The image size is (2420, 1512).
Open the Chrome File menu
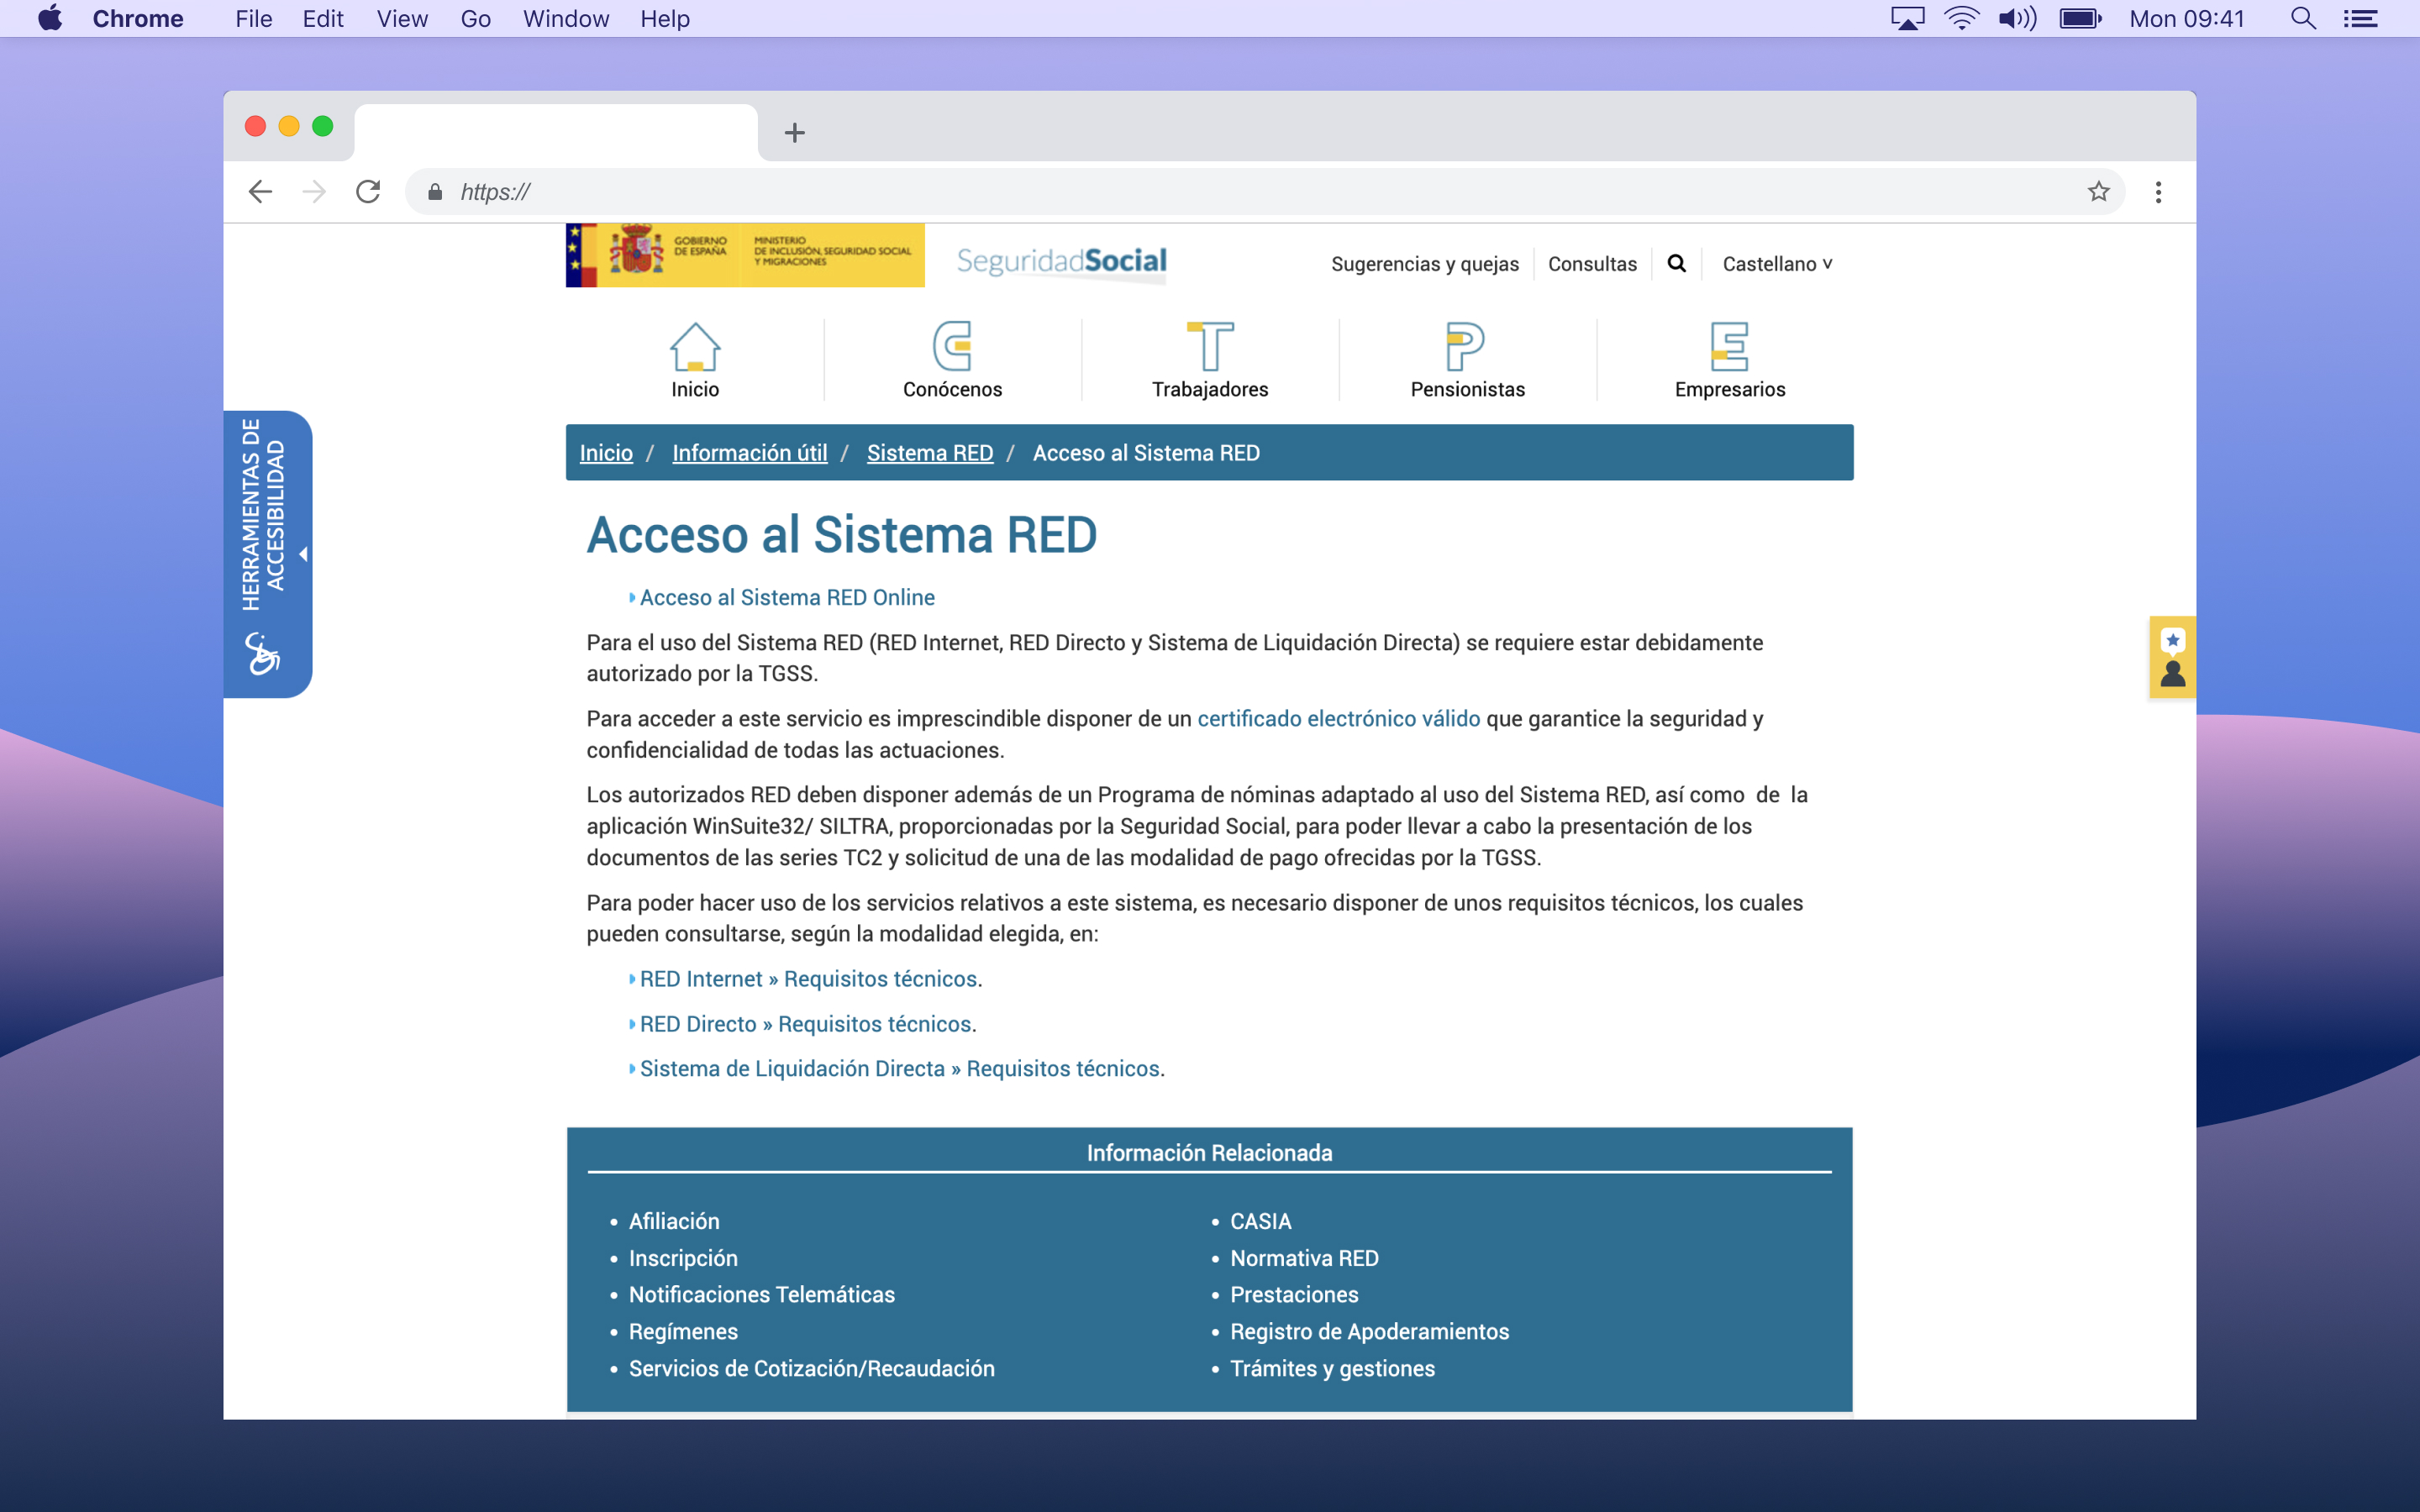tap(254, 19)
